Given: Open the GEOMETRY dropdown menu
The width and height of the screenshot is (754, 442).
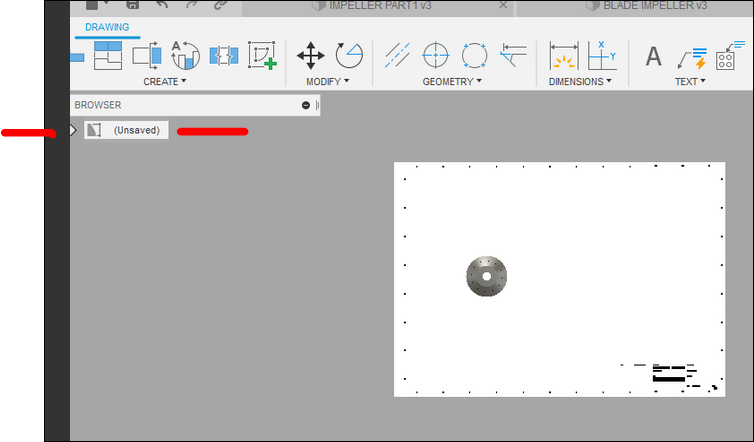Looking at the screenshot, I should [x=452, y=82].
